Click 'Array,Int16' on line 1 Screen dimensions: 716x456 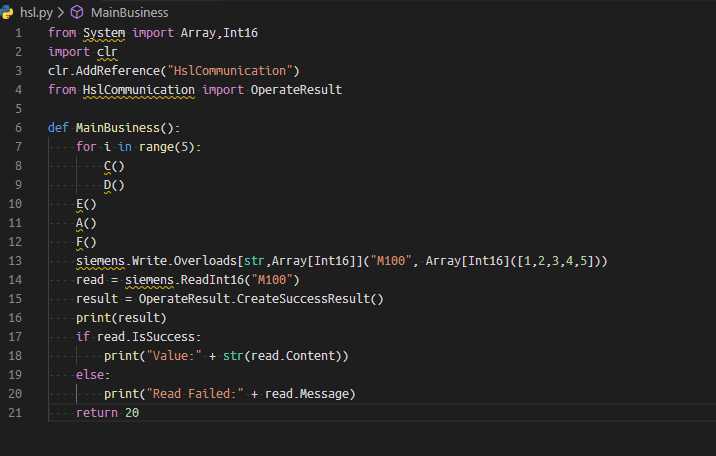[x=219, y=33]
